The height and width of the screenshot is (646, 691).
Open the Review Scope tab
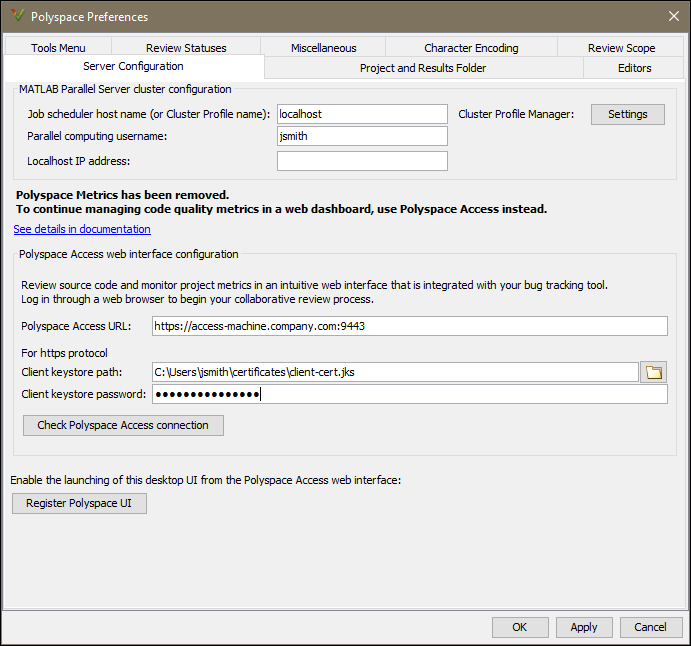click(x=621, y=48)
